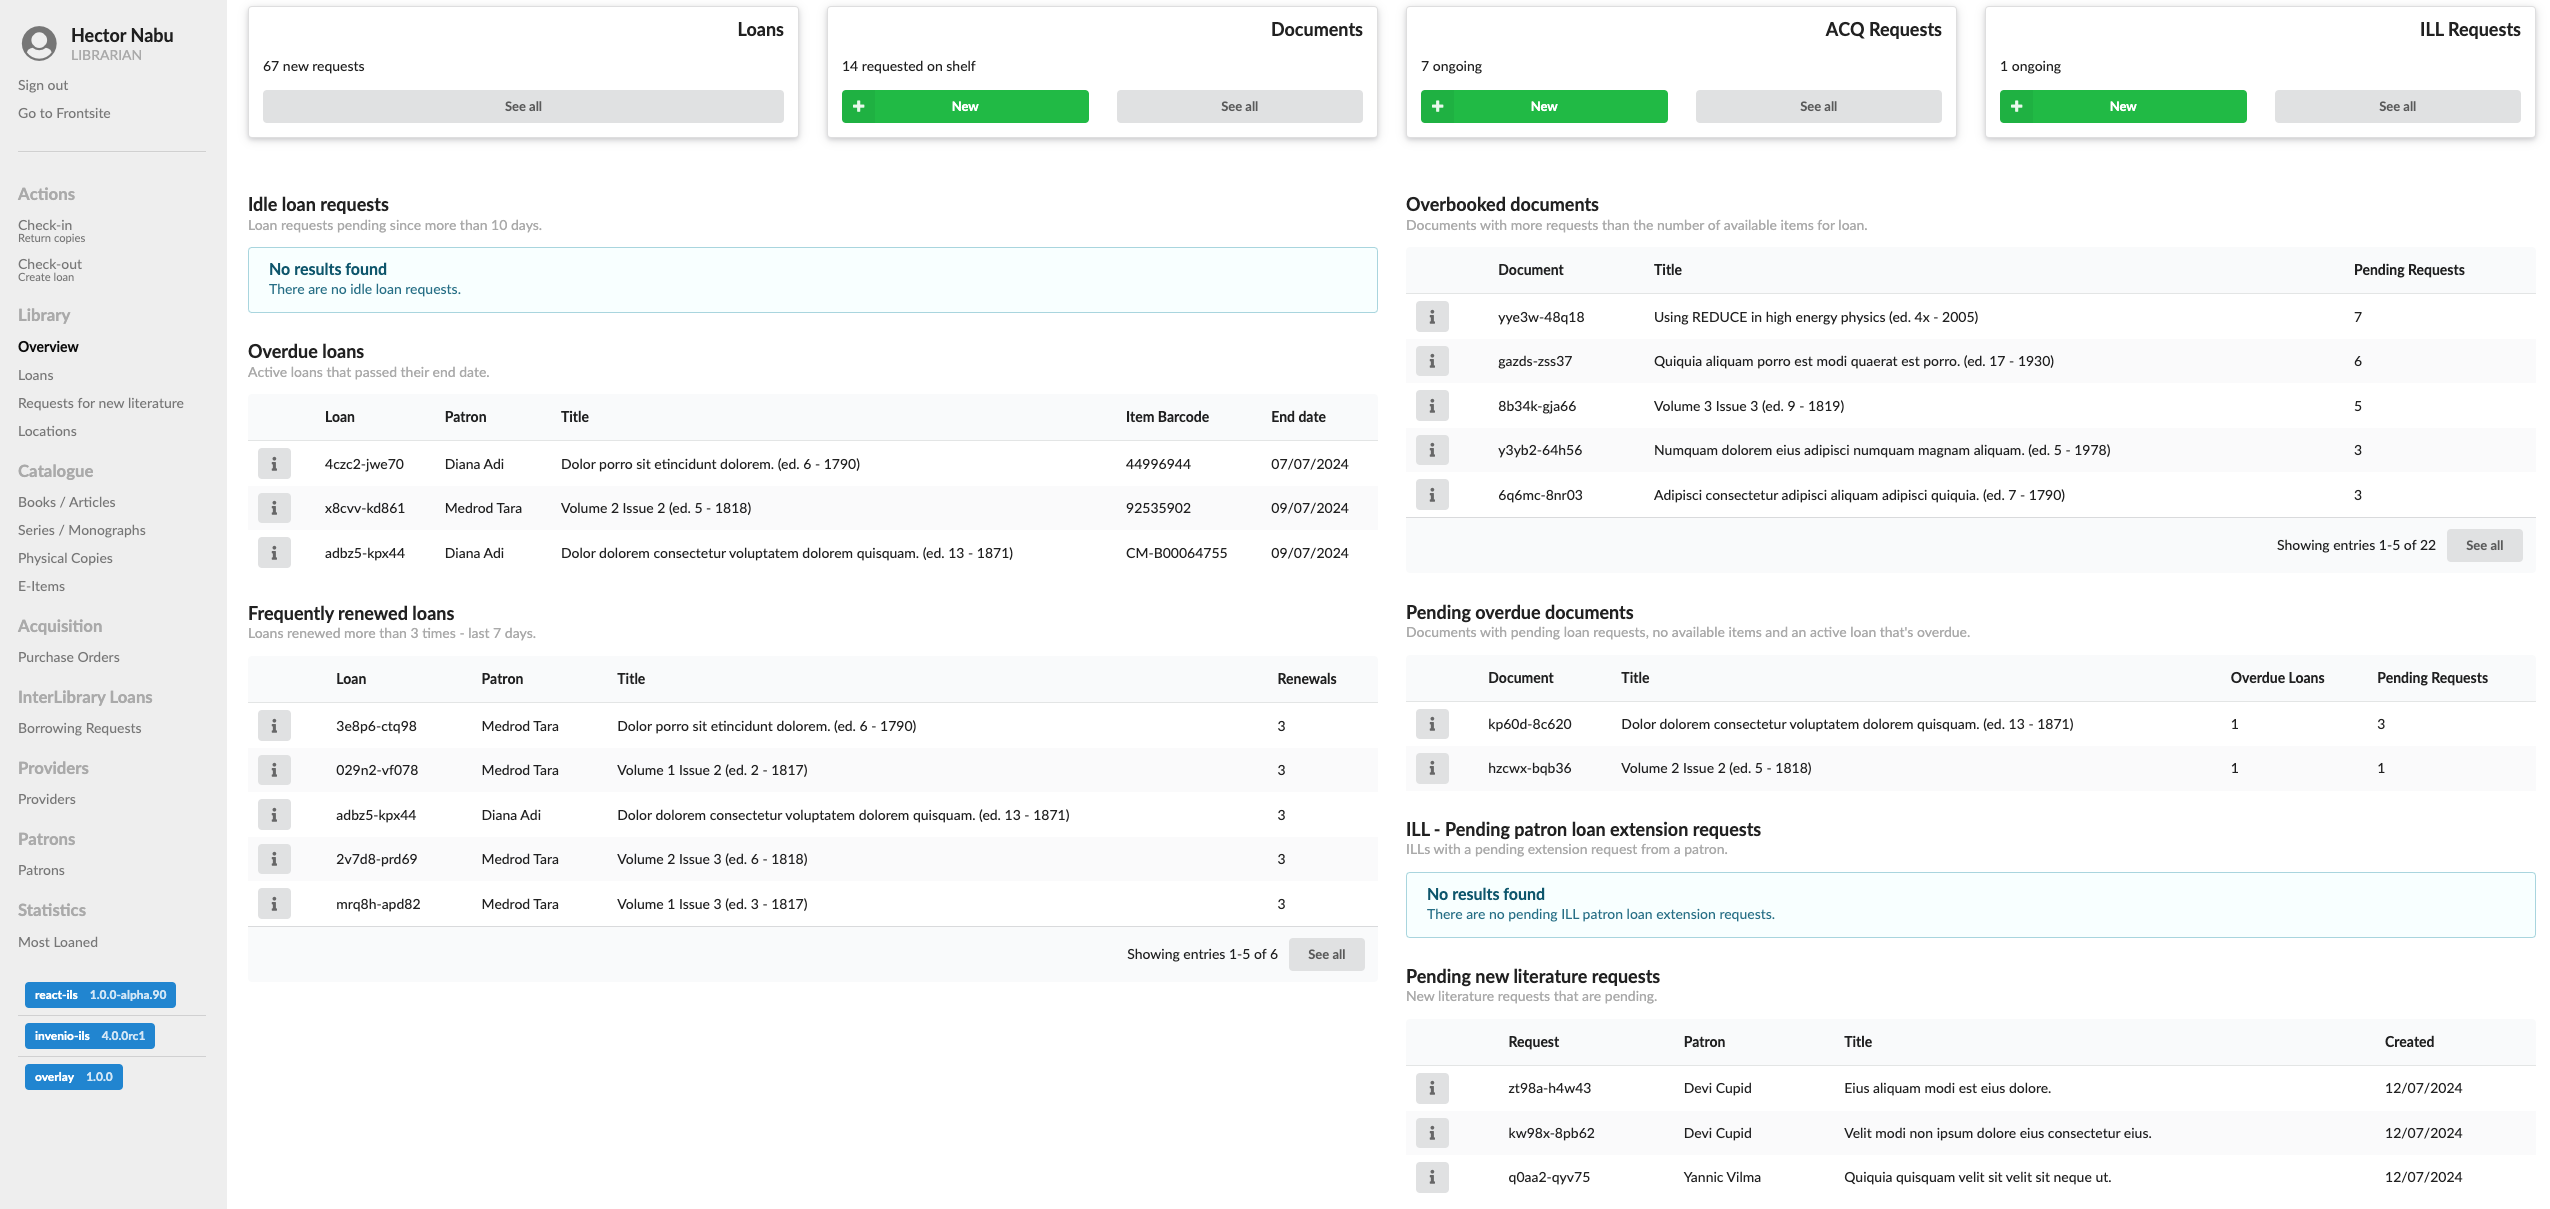The height and width of the screenshot is (1209, 2550).
Task: Click See all for Frequently renewed loans
Action: point(1325,954)
